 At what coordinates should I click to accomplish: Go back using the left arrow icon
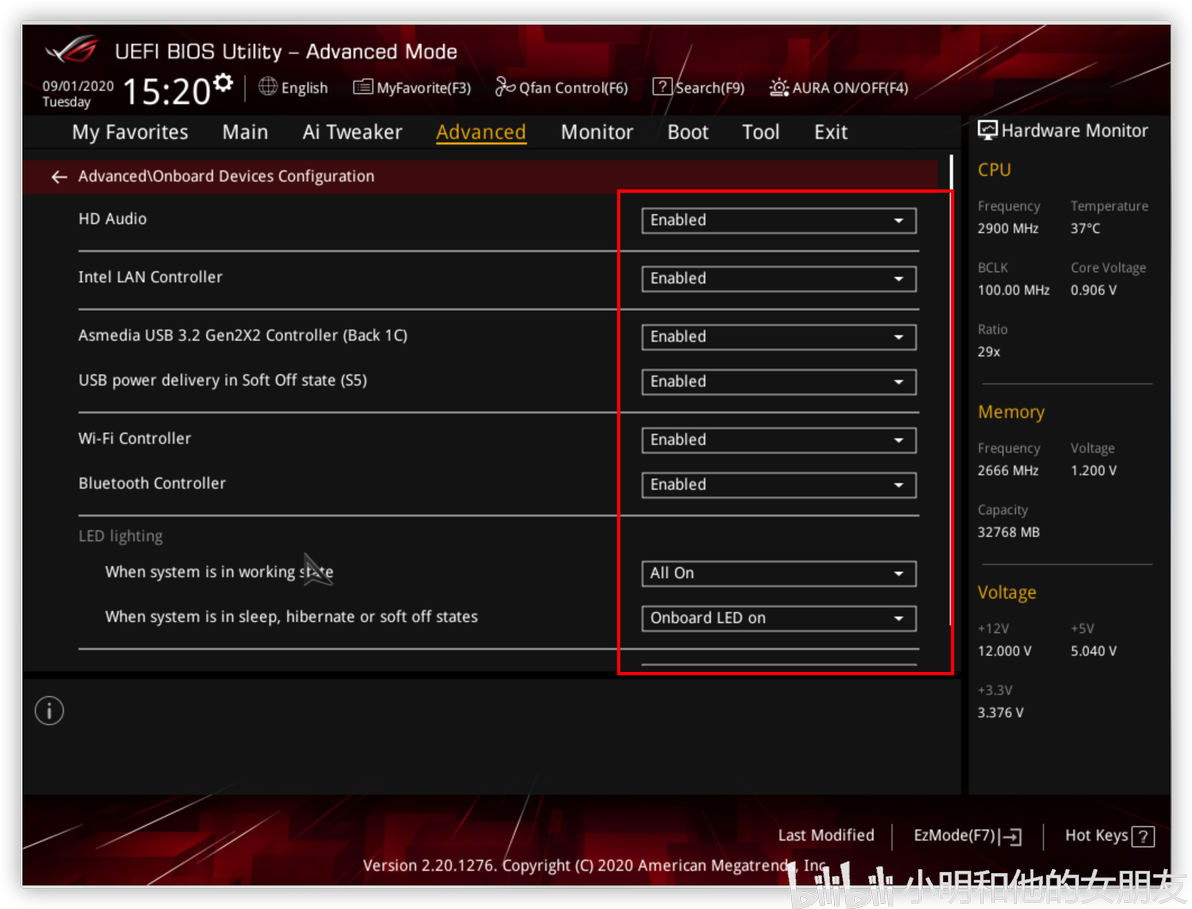[x=59, y=177]
